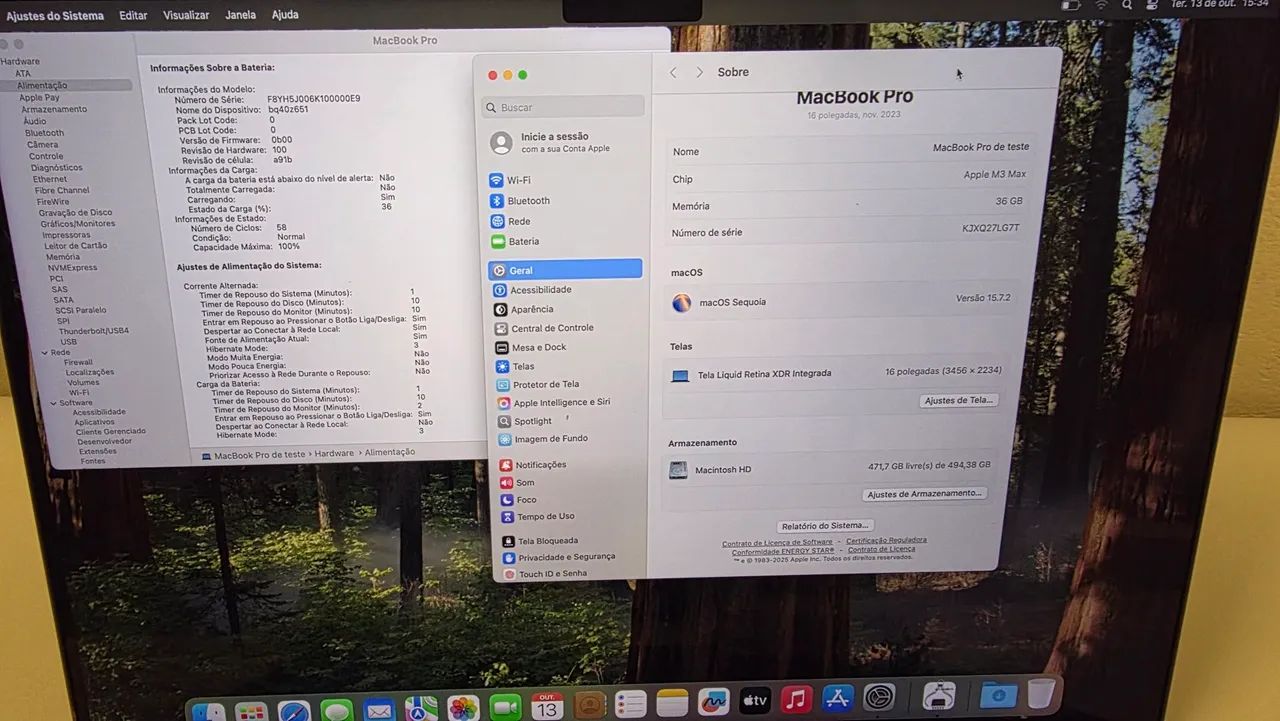
Task: Click the Nome field showing MacBook Pro de teste
Action: coord(850,150)
